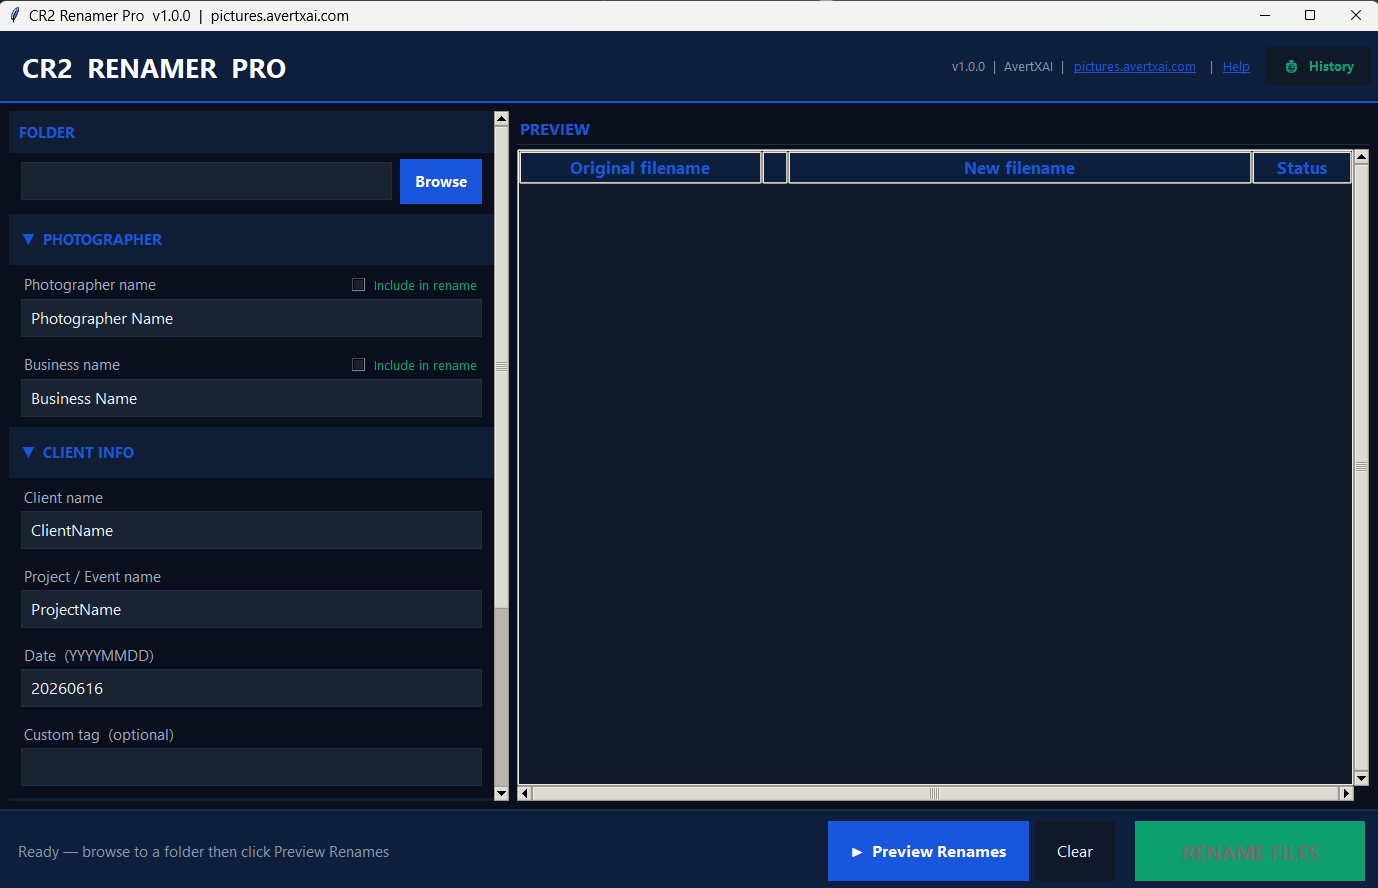Click the Browse folder button

pos(441,181)
